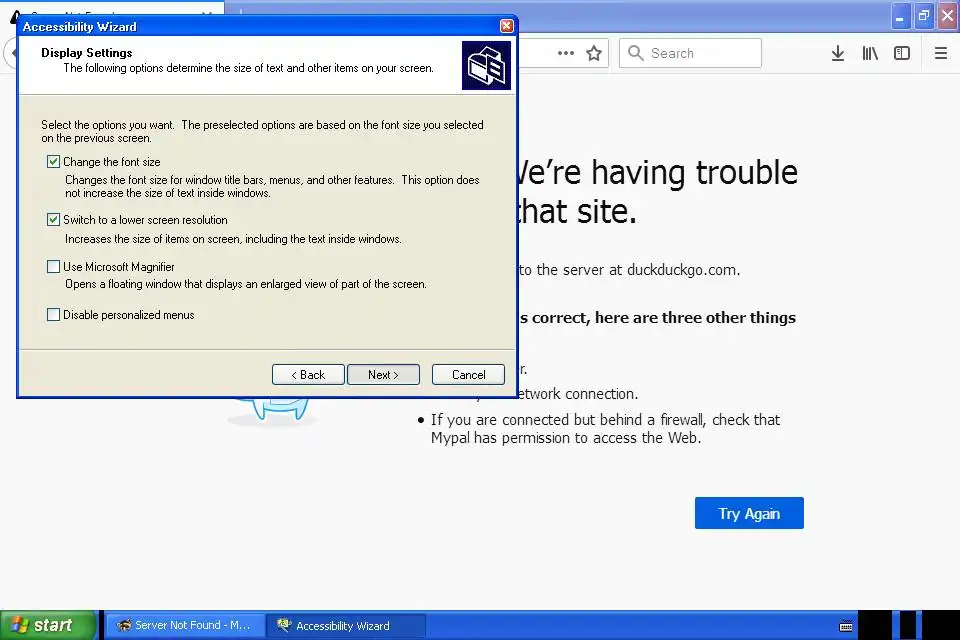Toggle the browser sidebar icon
This screenshot has height=640, width=960.
click(902, 53)
